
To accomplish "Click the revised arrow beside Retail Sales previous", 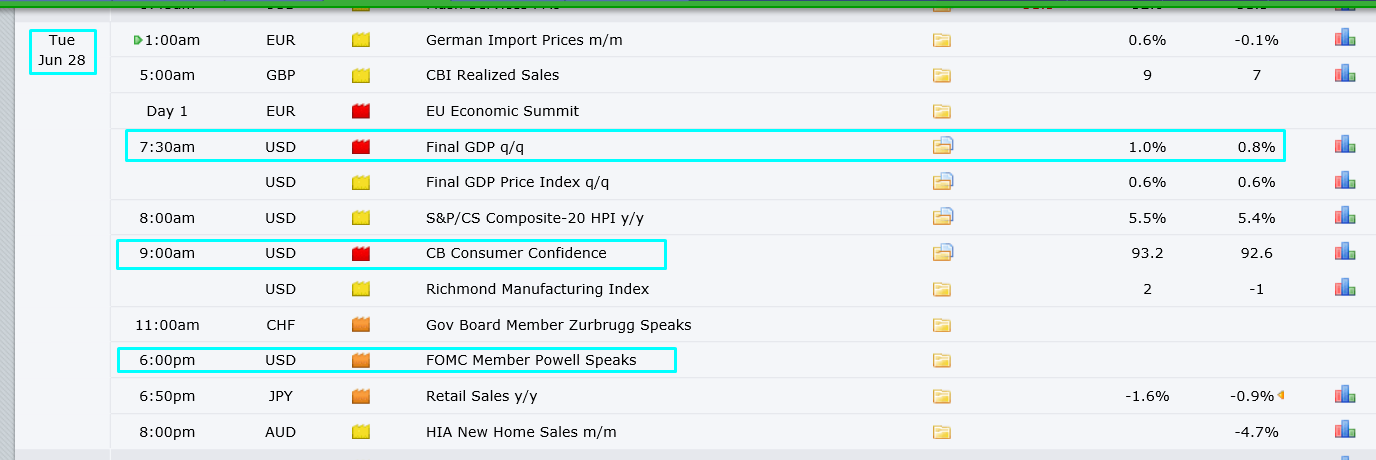I will tap(1281, 396).
